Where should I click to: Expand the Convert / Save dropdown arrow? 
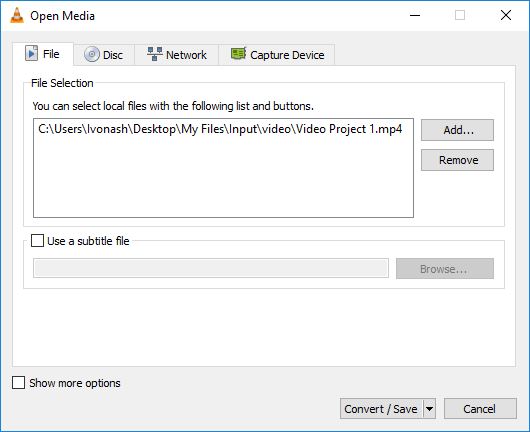429,409
